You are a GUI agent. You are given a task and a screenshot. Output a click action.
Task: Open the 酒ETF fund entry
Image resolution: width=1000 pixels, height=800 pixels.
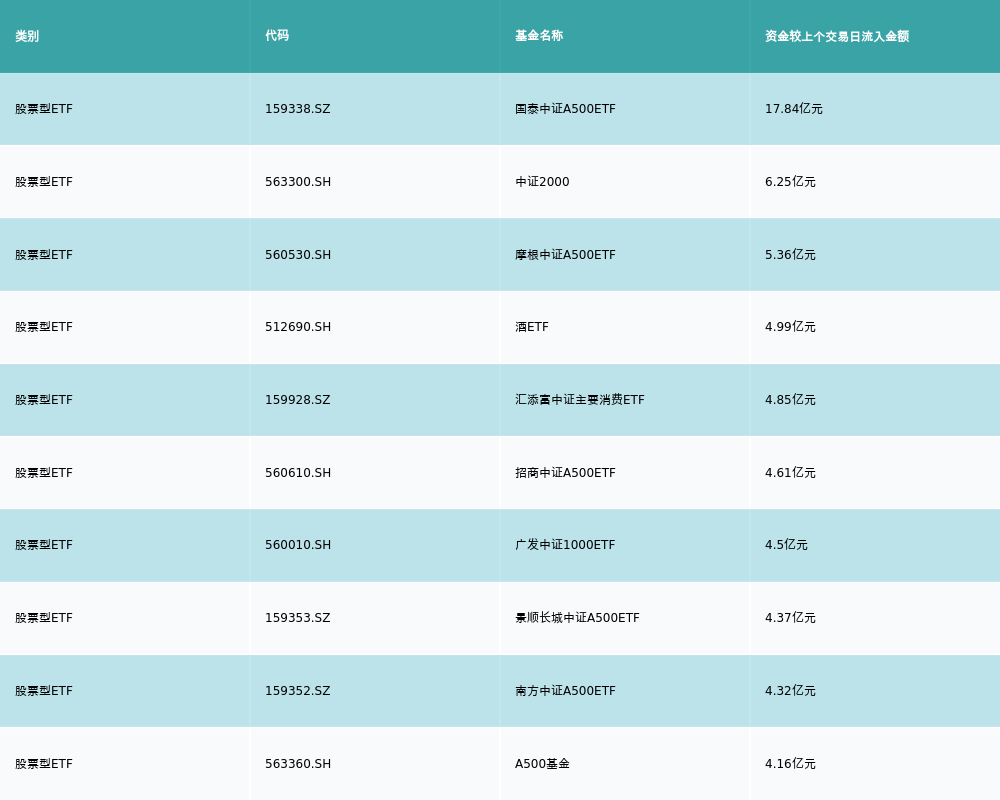[x=532, y=327]
